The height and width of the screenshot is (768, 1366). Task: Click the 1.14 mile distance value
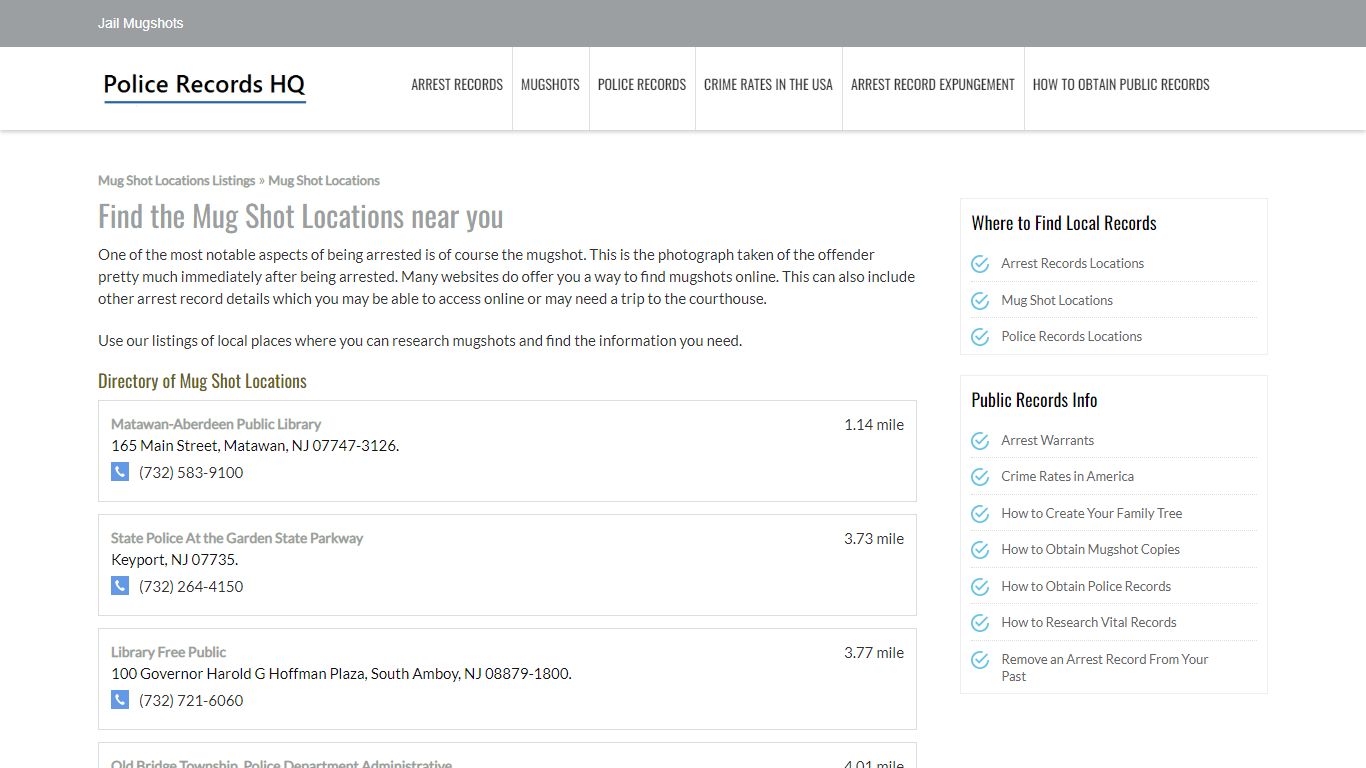tap(874, 425)
